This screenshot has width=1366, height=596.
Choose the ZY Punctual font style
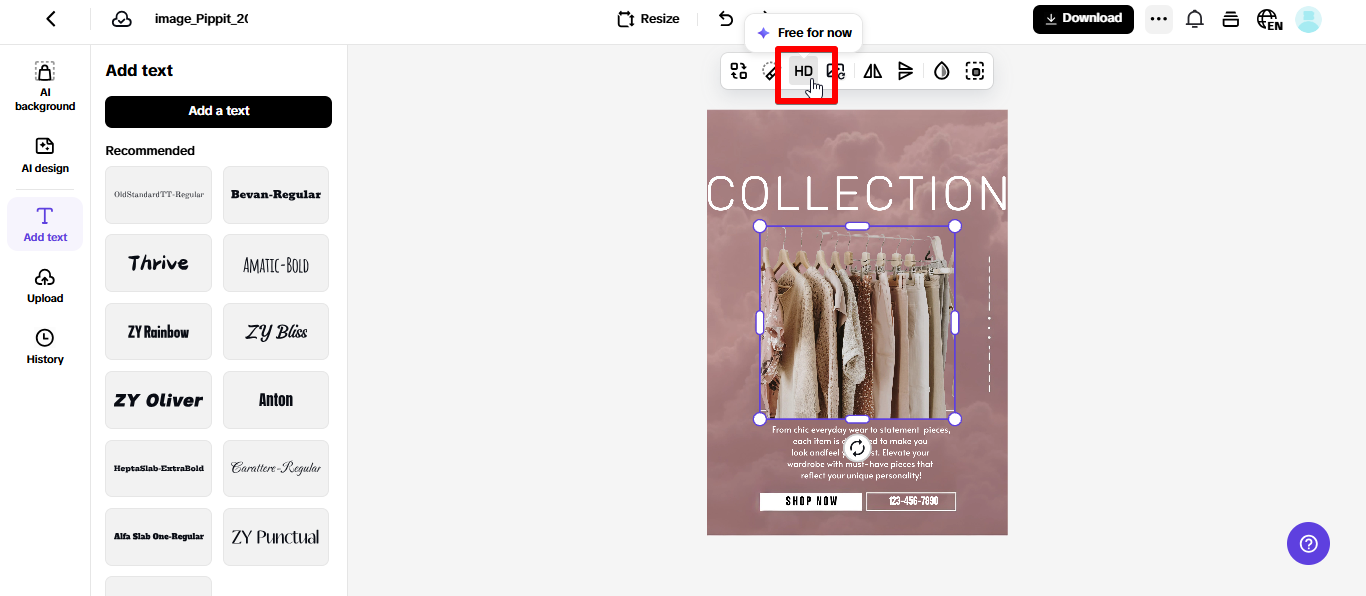(276, 537)
